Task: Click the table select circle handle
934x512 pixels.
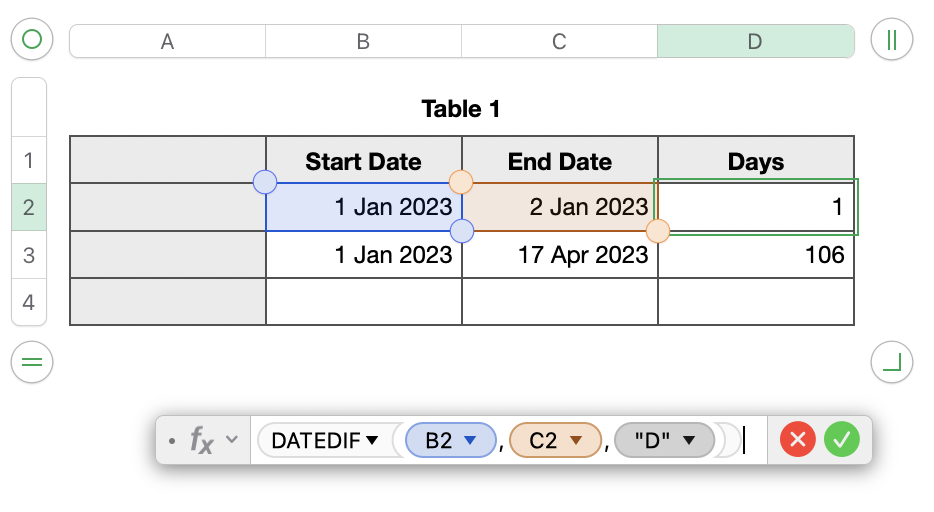Action: pos(32,40)
